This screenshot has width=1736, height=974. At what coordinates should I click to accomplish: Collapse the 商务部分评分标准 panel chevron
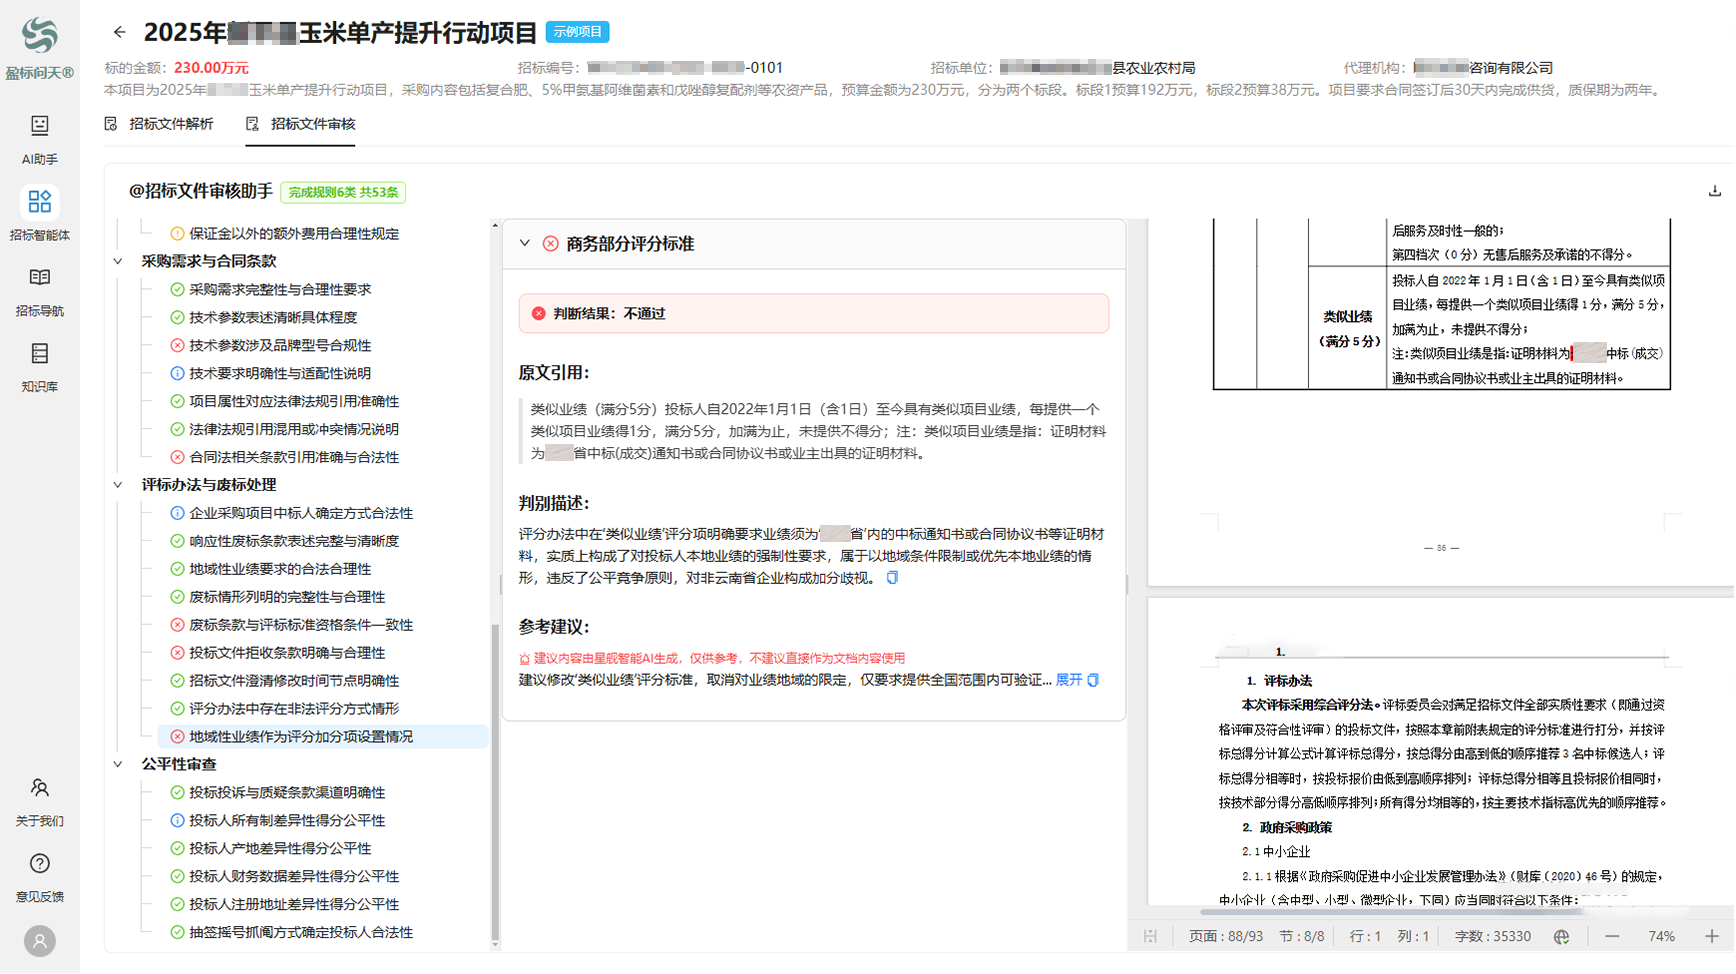[x=525, y=243]
